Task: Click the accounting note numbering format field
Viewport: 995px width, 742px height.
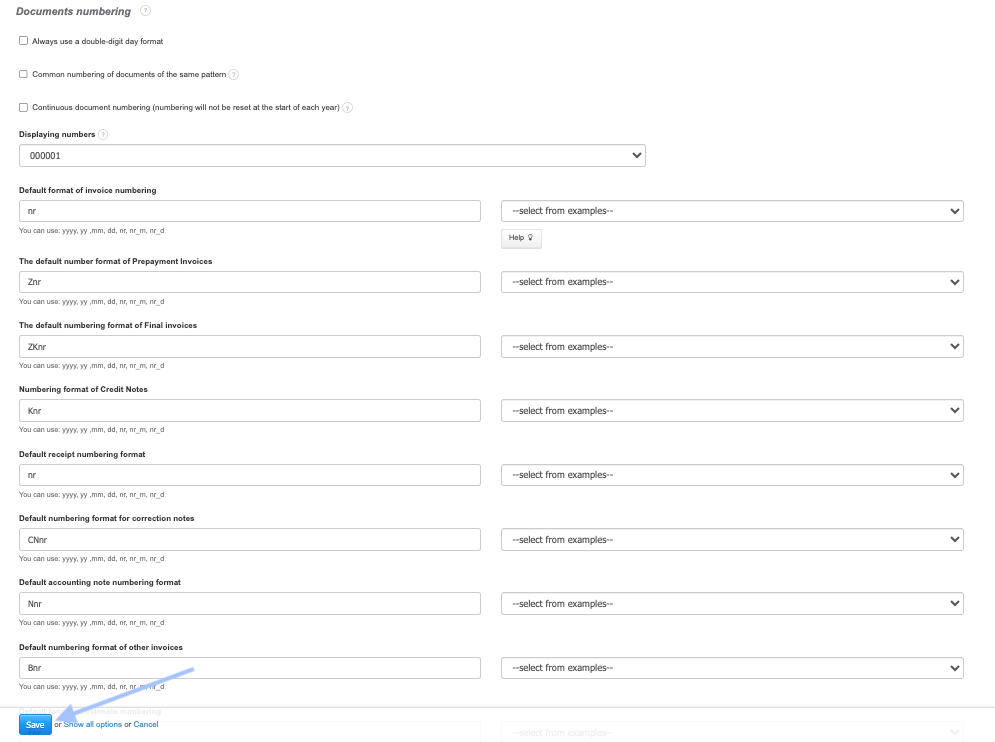Action: pyautogui.click(x=250, y=604)
